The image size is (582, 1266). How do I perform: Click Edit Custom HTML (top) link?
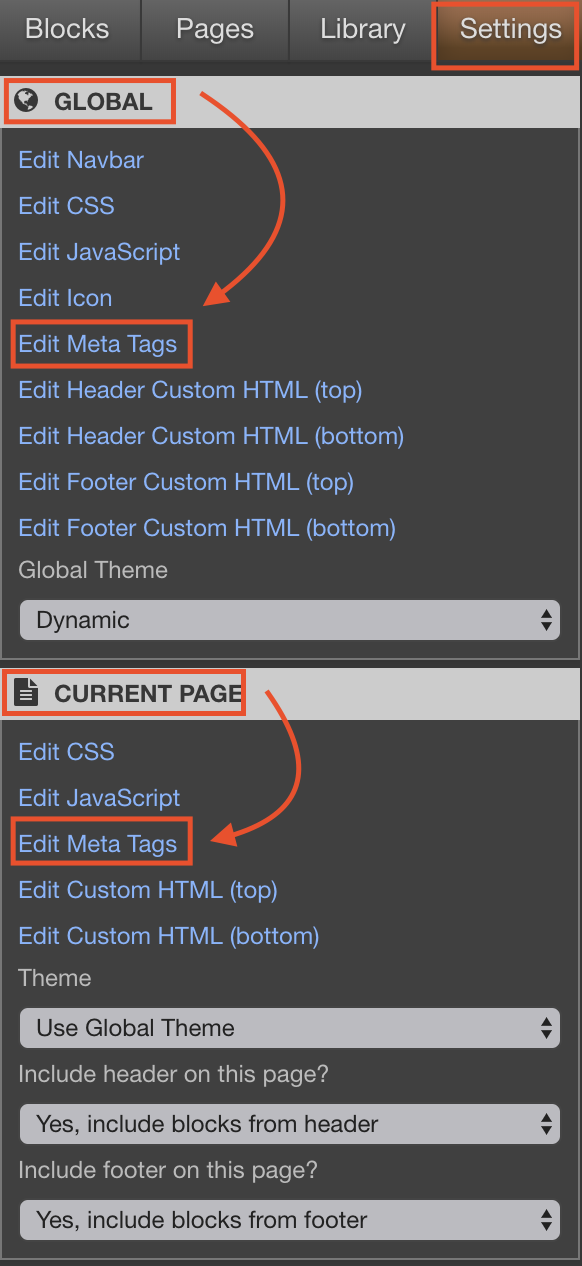click(148, 890)
